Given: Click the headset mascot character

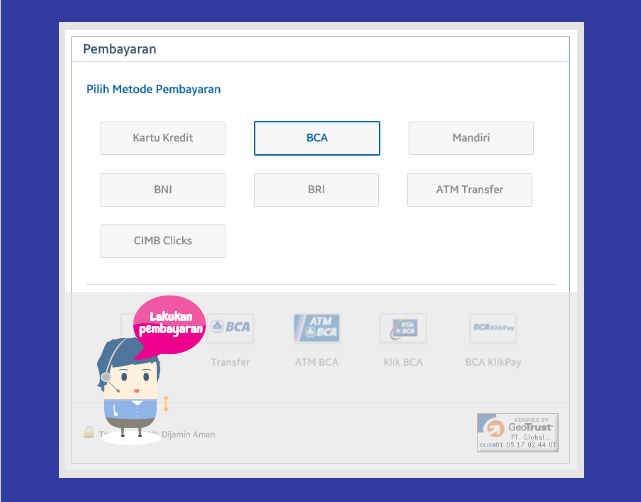Looking at the screenshot, I should click(129, 388).
